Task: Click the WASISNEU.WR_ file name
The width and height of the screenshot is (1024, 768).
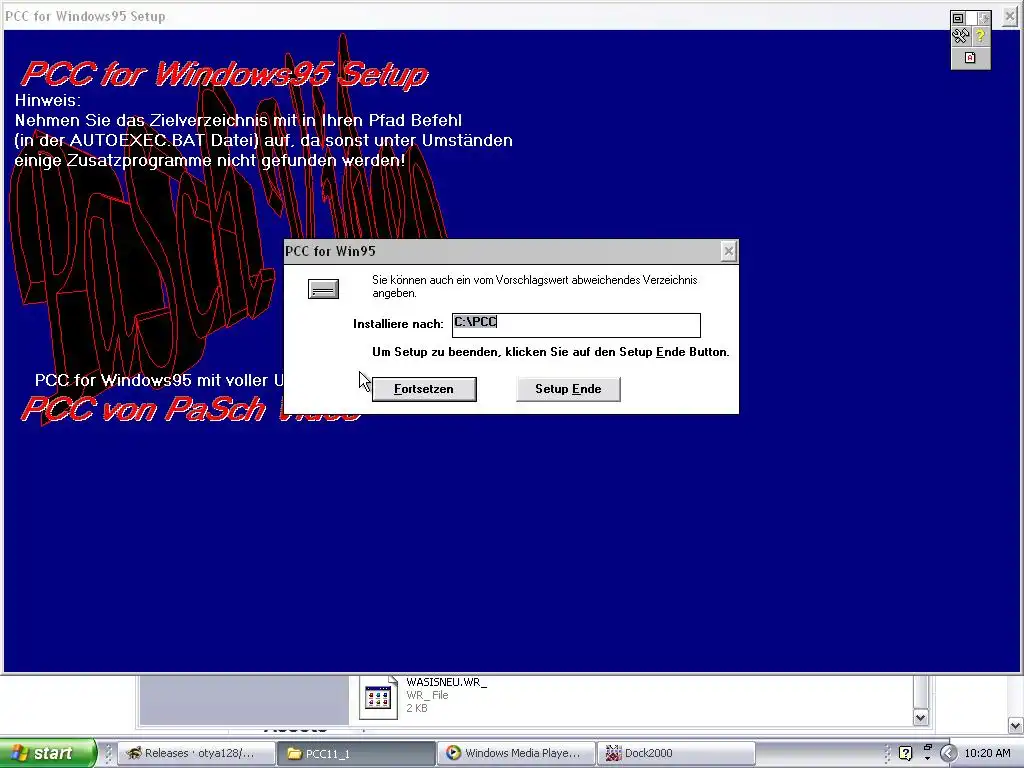Action: pyautogui.click(x=447, y=682)
